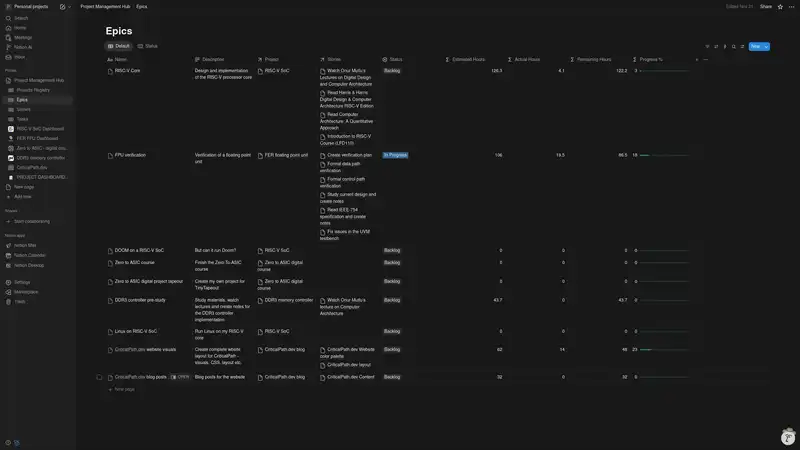Open the Notion AI assistant face button
Viewport: 800px width, 450px height.
[788, 437]
